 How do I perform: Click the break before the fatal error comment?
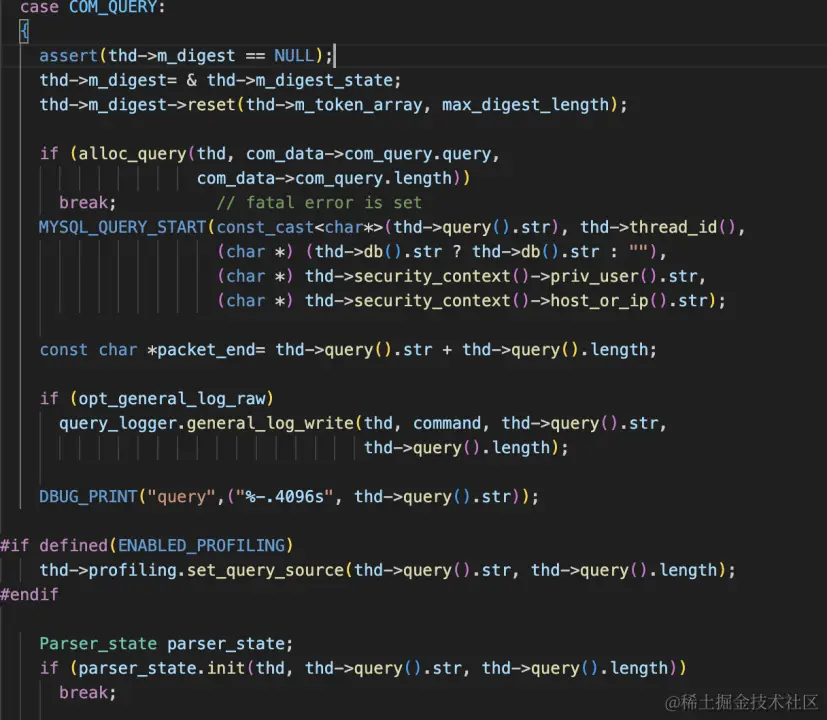coord(83,203)
